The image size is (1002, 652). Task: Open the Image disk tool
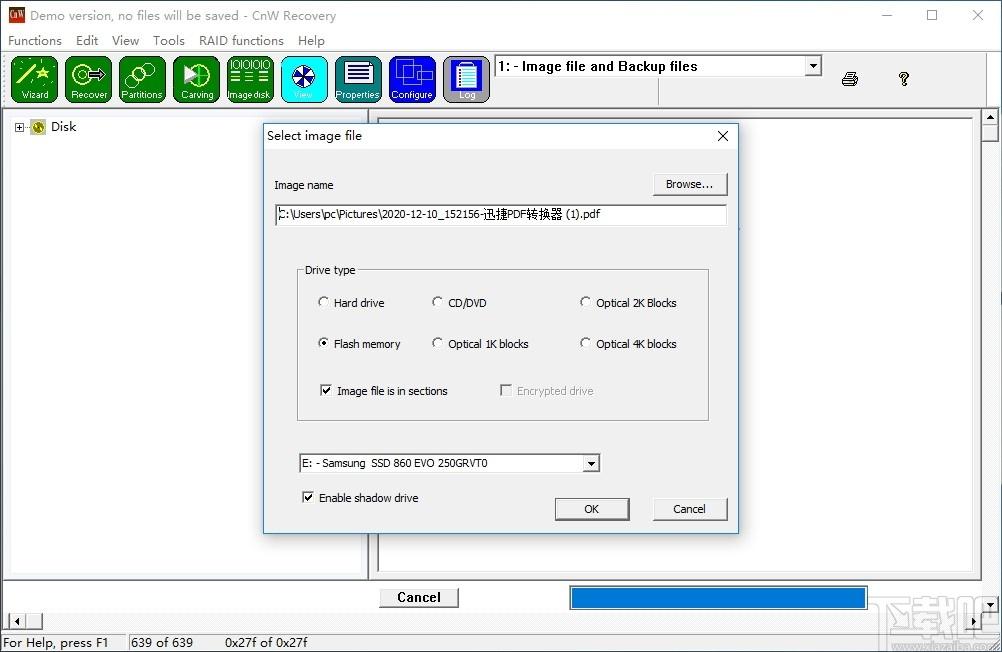(250, 79)
